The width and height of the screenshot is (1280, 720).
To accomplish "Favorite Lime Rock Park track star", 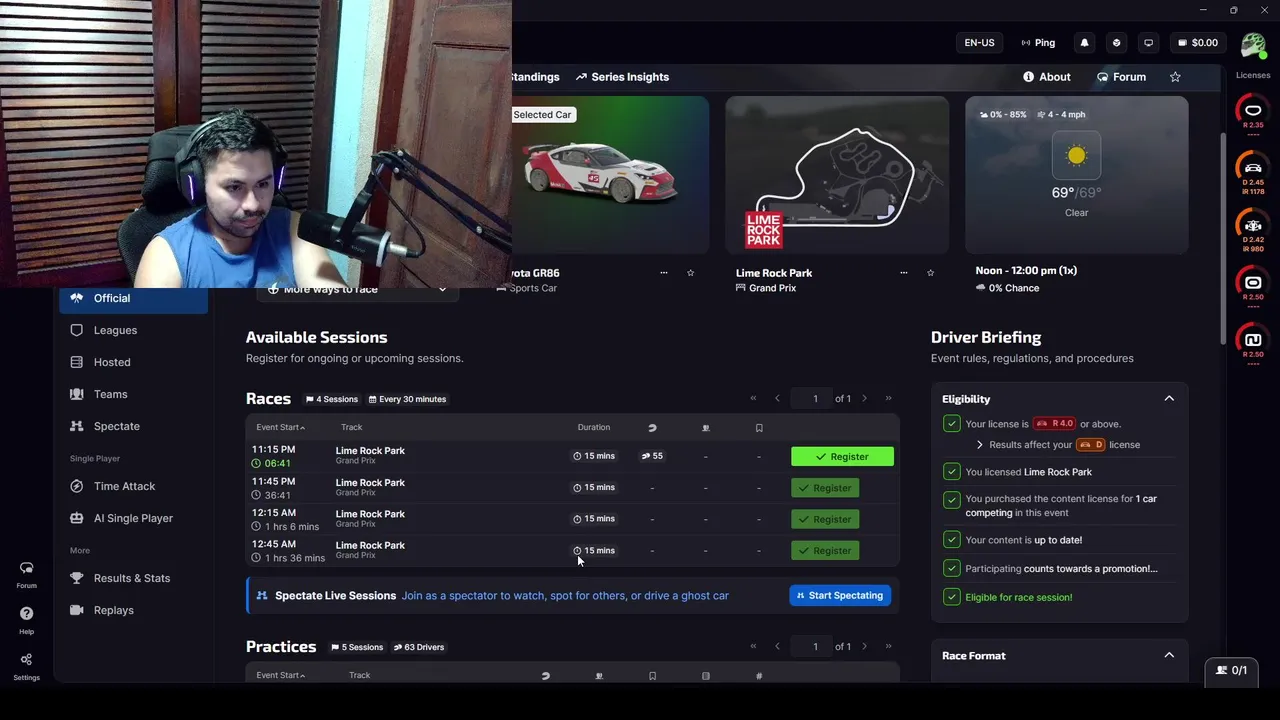I will click(x=930, y=273).
